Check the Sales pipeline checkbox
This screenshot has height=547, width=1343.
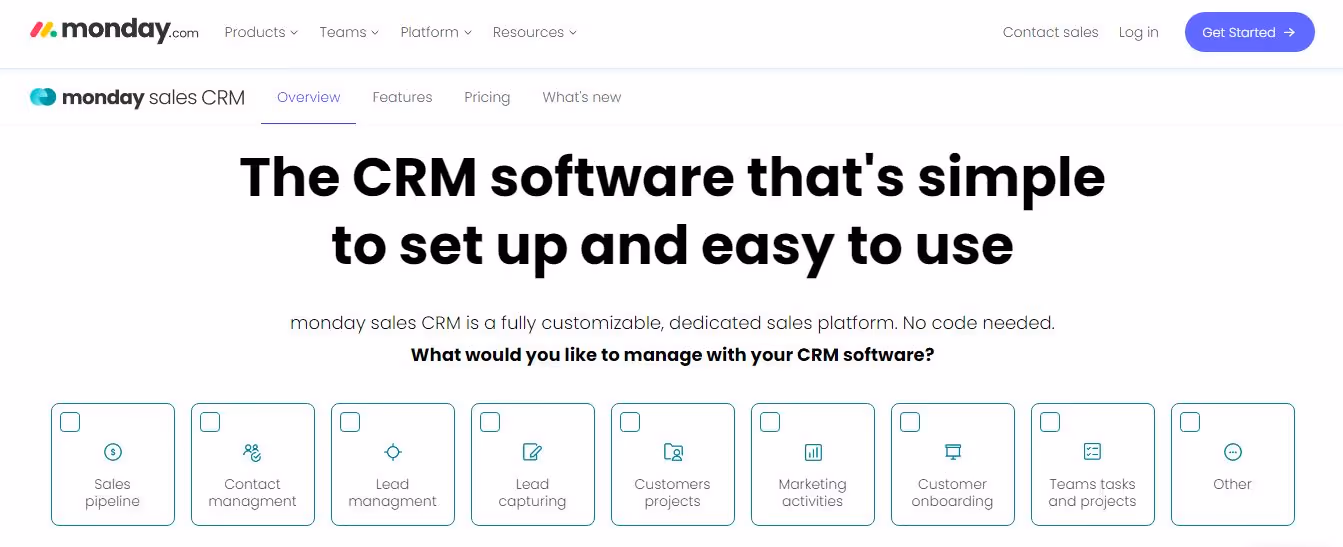[70, 422]
